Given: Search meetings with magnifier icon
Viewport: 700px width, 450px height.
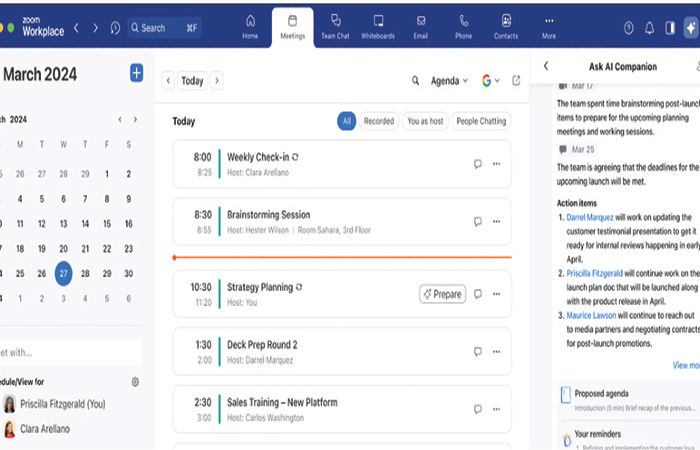Looking at the screenshot, I should 415,81.
